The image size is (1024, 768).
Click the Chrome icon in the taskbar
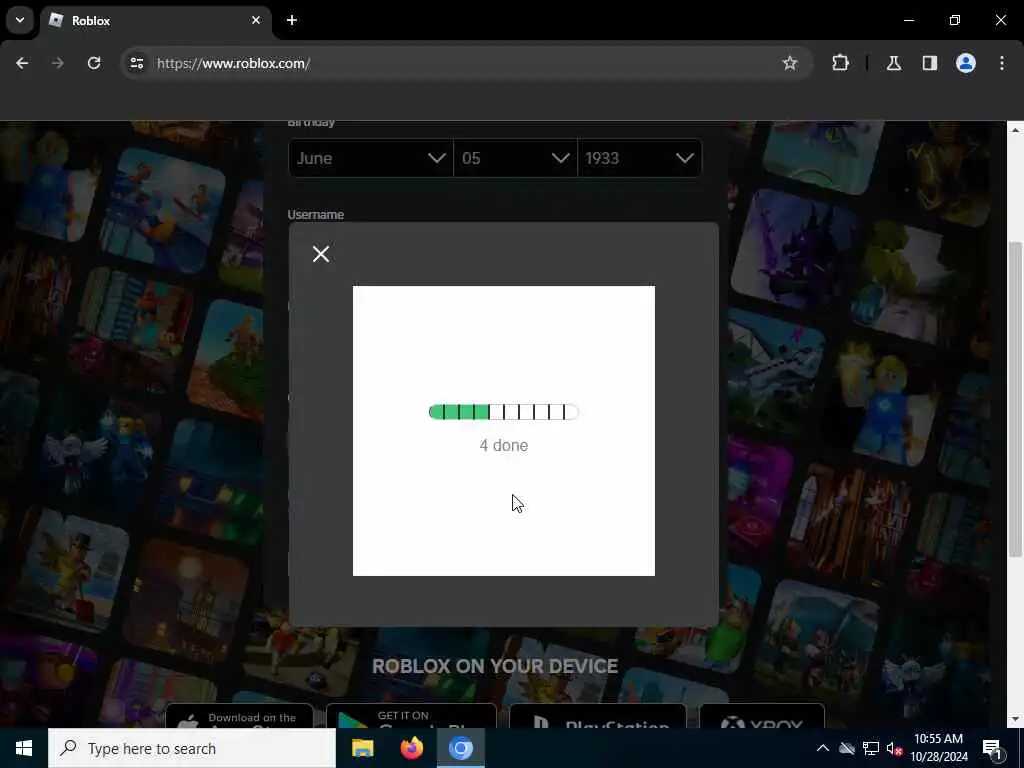460,748
